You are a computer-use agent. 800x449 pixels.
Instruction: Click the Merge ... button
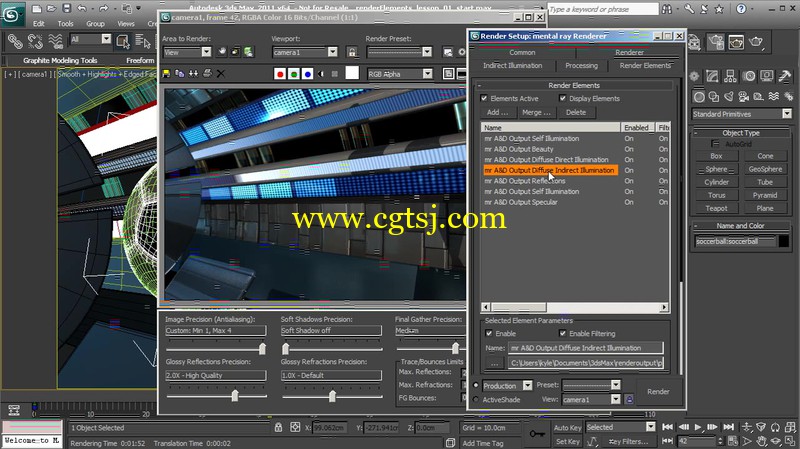click(536, 112)
